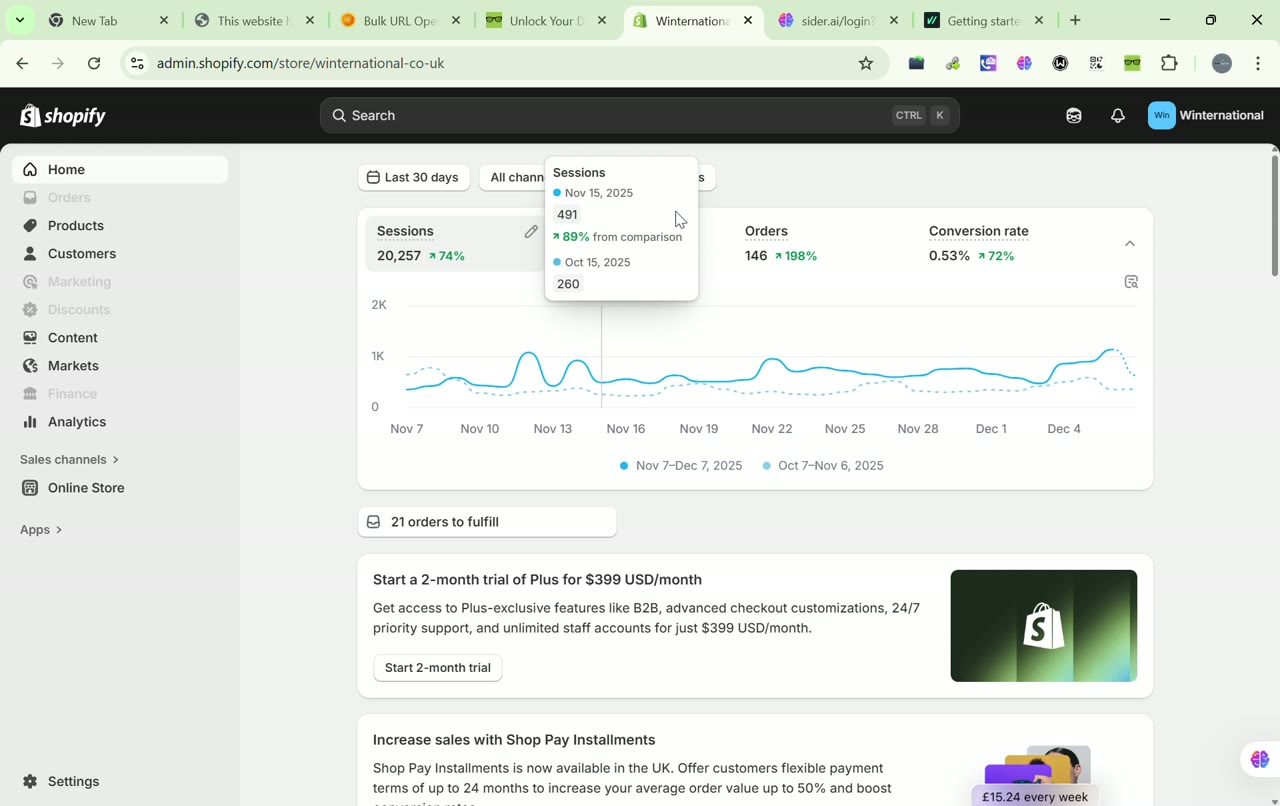The image size is (1280, 806).
Task: Switch to the This website browser tab
Action: click(x=252, y=21)
